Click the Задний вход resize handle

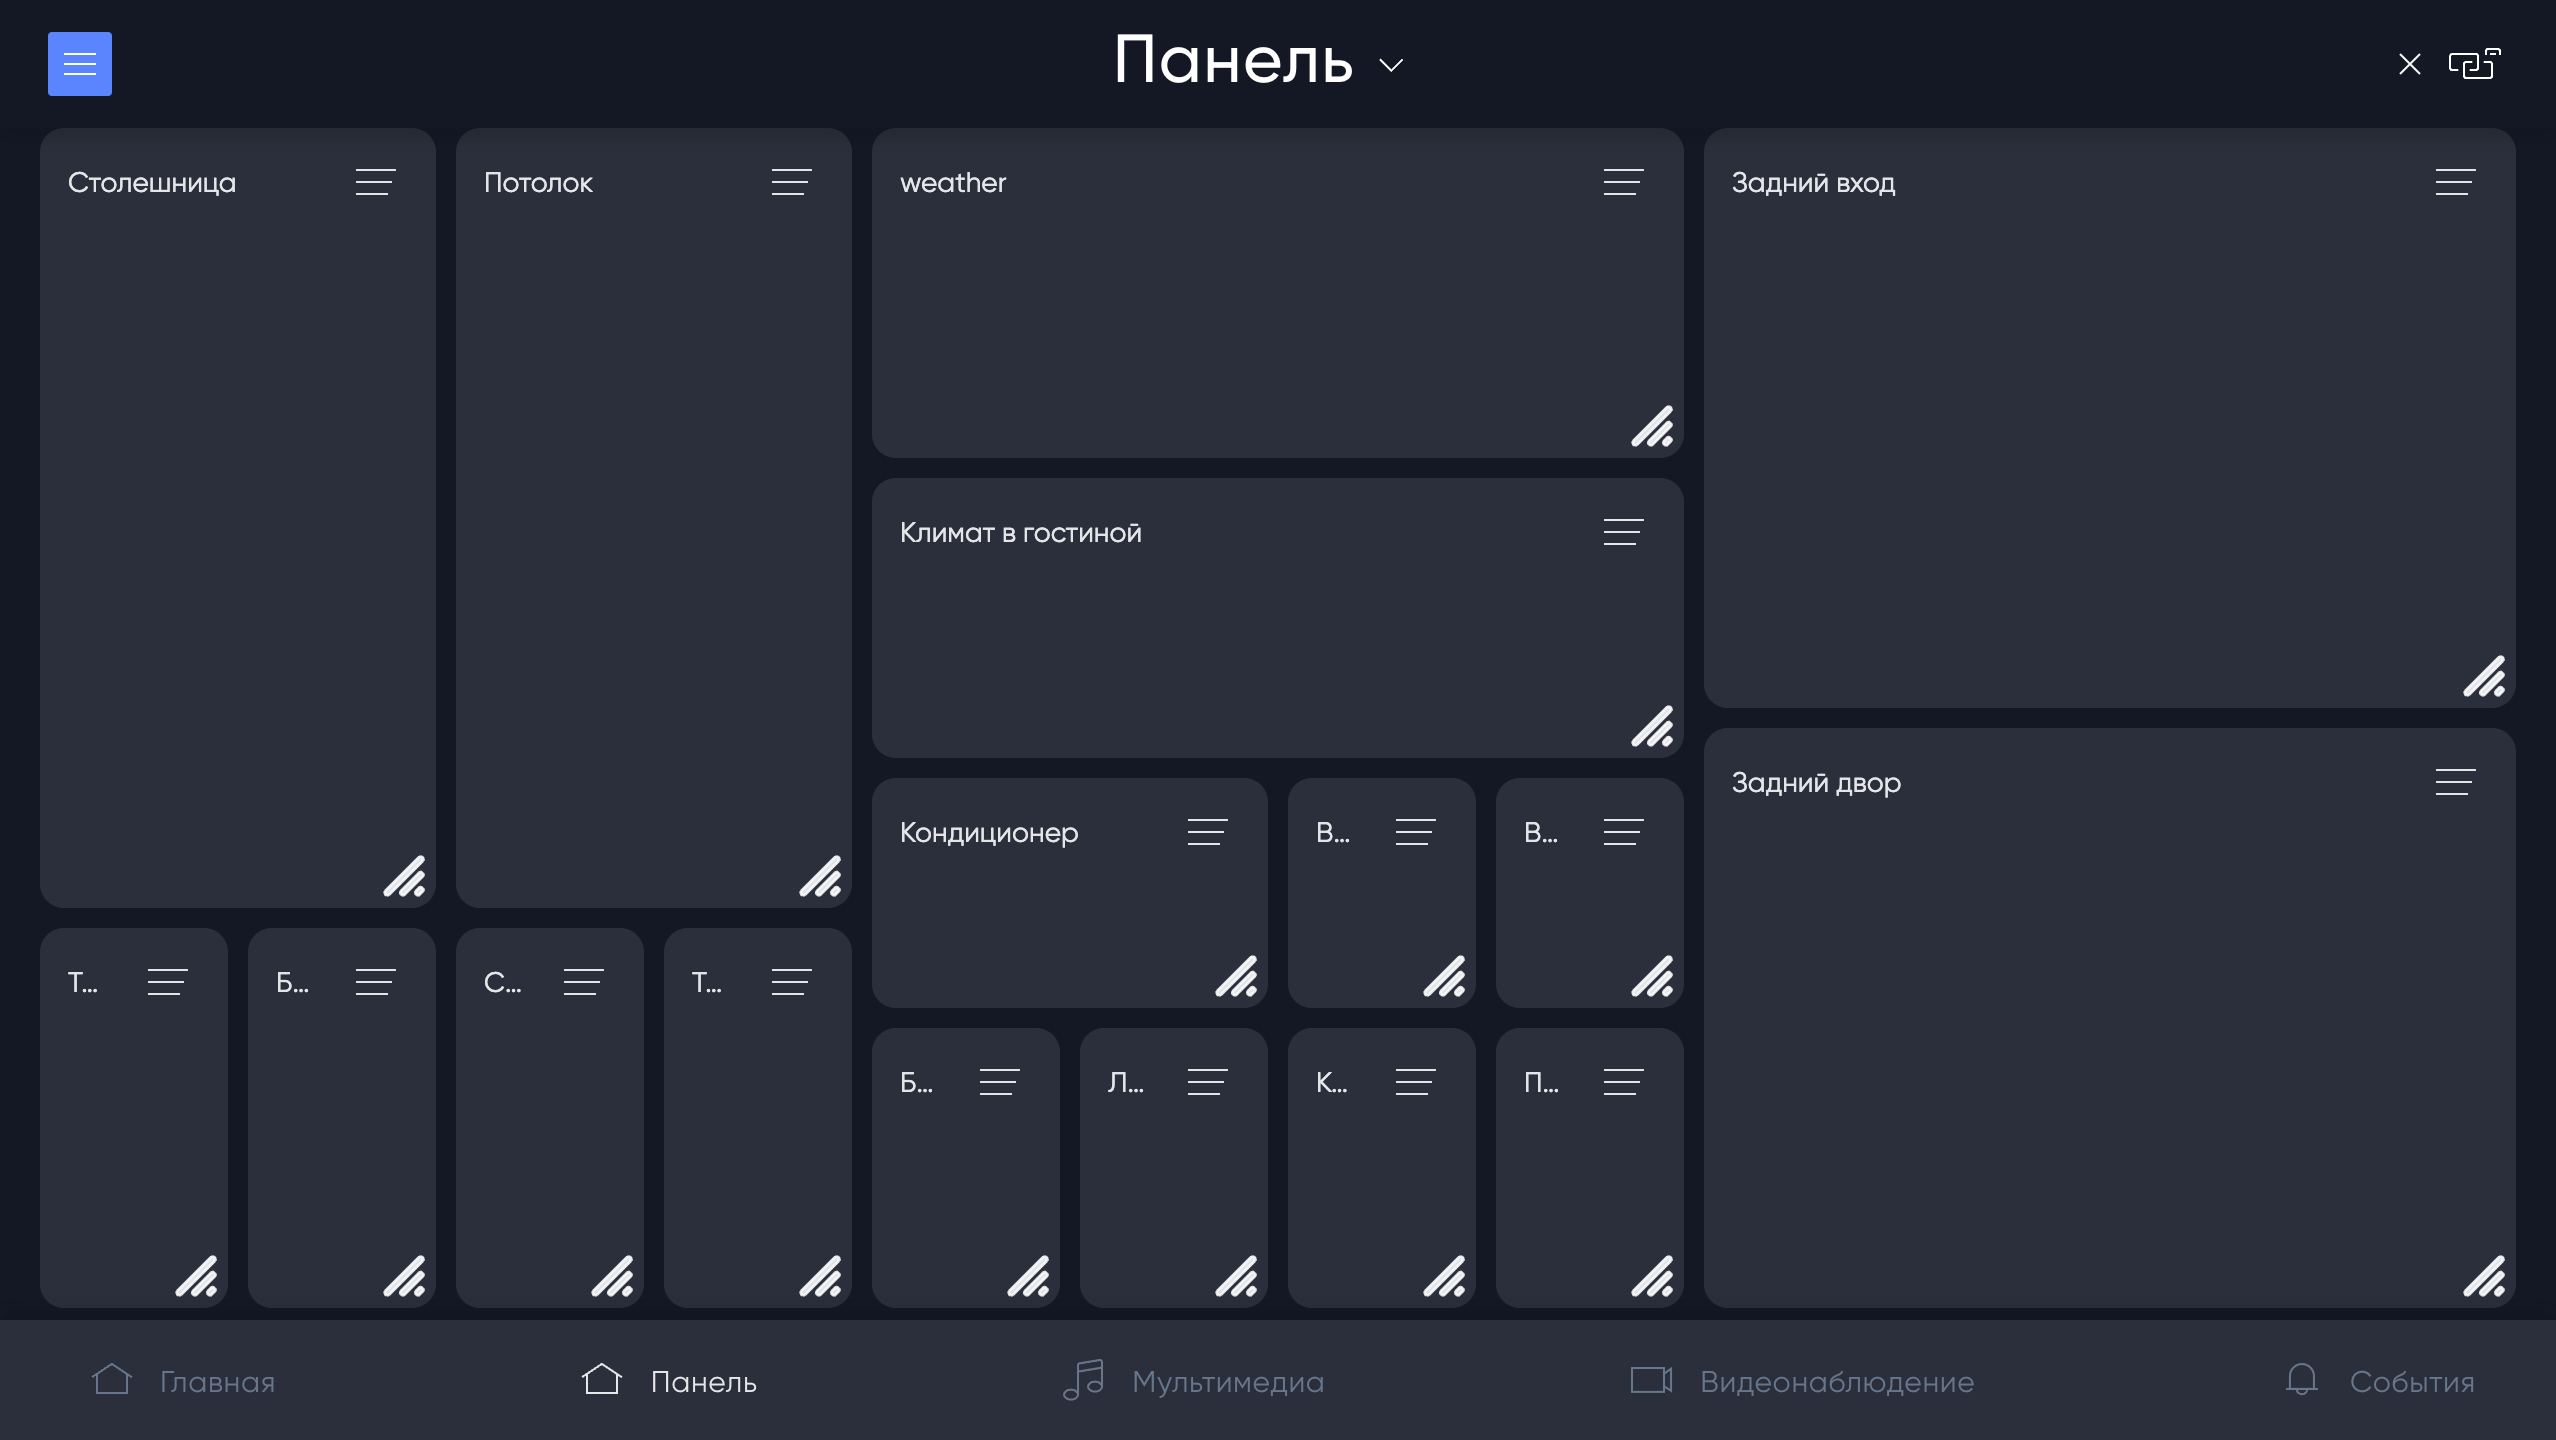point(2485,676)
